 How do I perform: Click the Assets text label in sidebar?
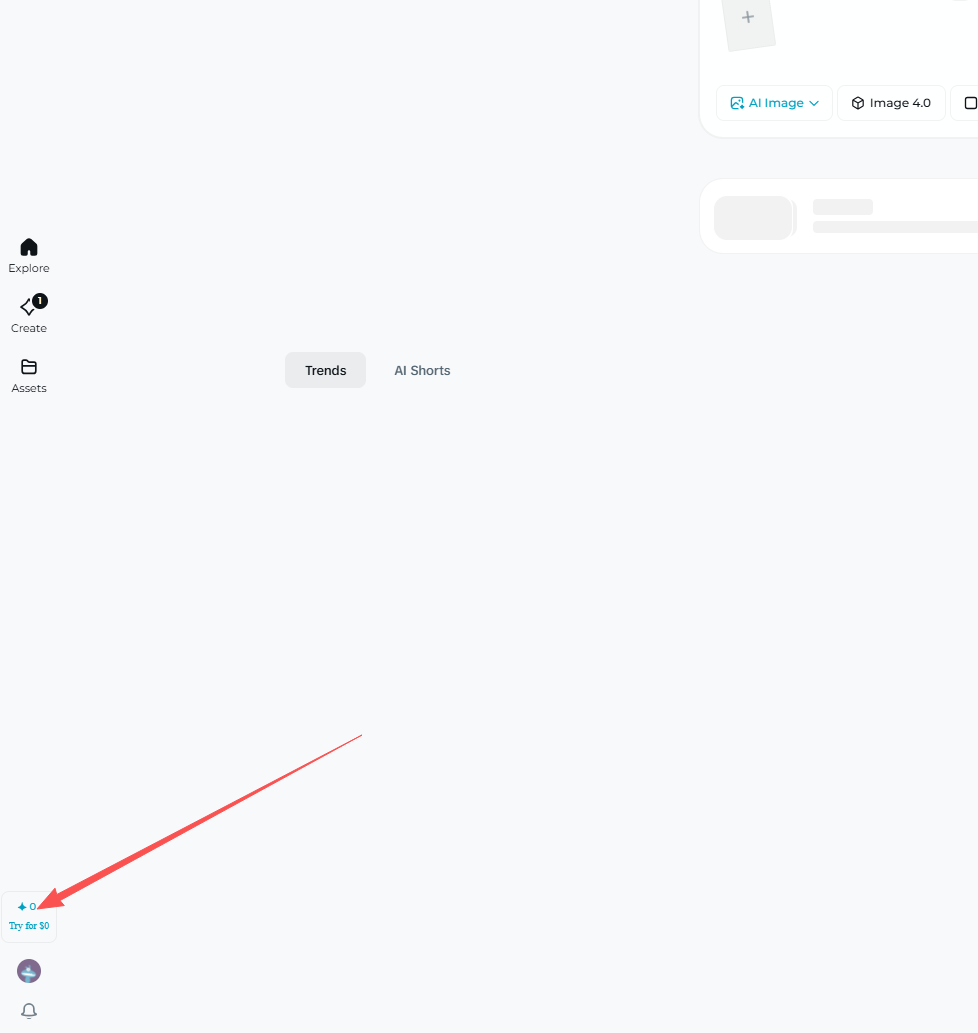point(29,388)
